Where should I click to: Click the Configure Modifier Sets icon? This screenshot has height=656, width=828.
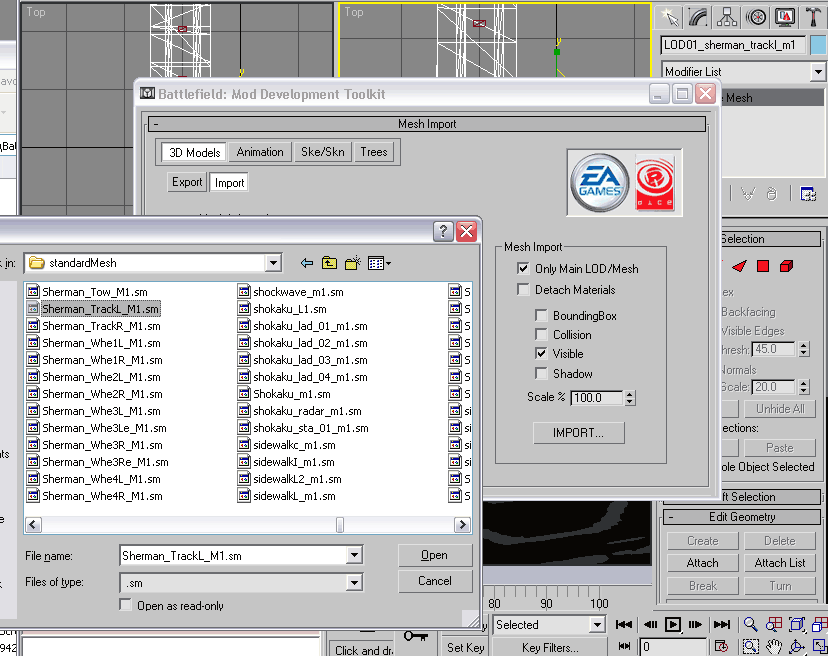(x=808, y=194)
